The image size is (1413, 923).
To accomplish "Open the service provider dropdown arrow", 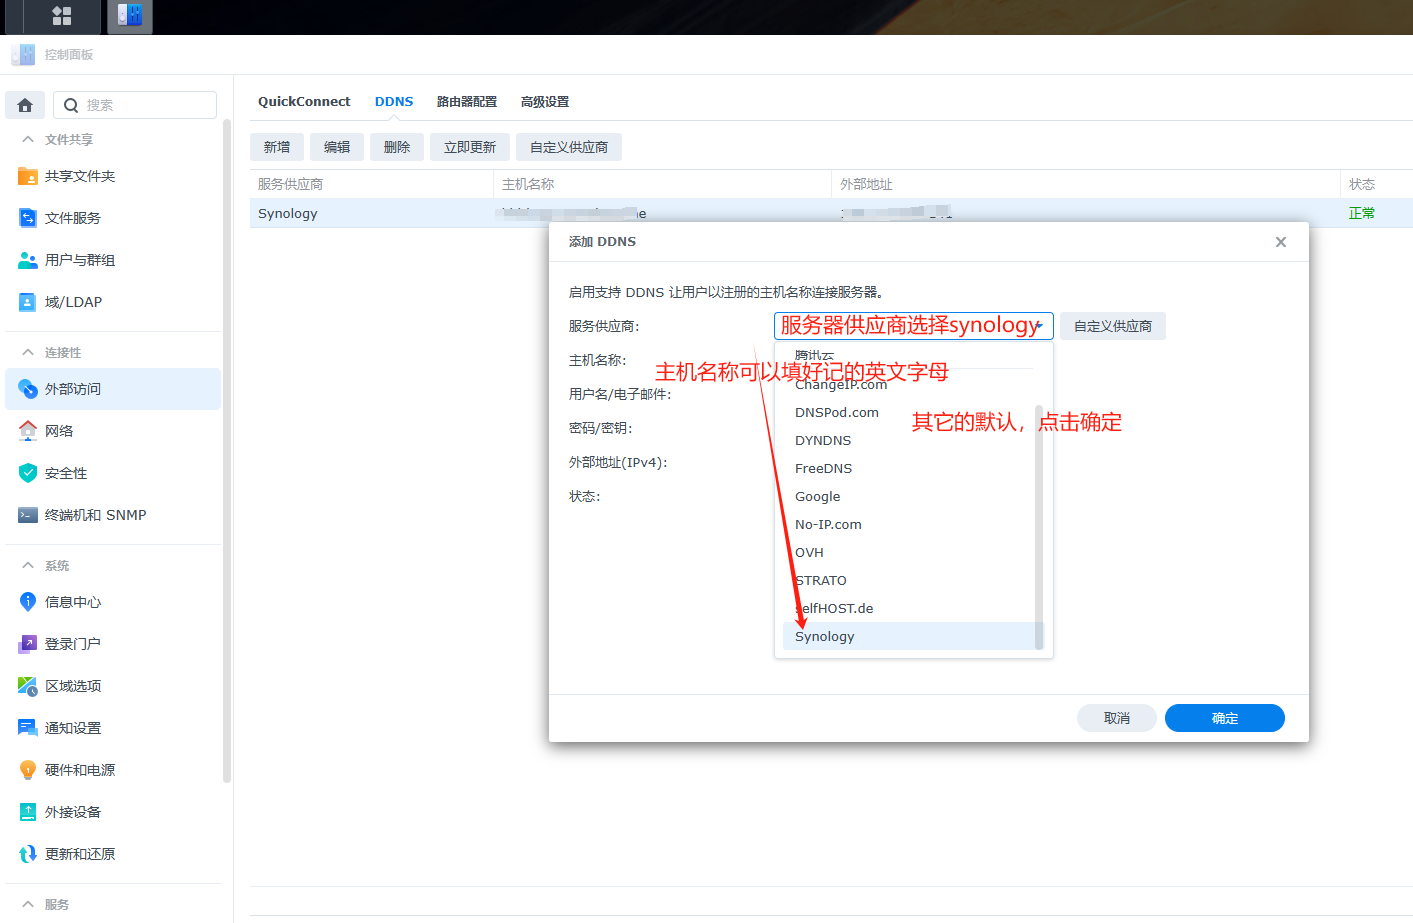I will pyautogui.click(x=1040, y=326).
